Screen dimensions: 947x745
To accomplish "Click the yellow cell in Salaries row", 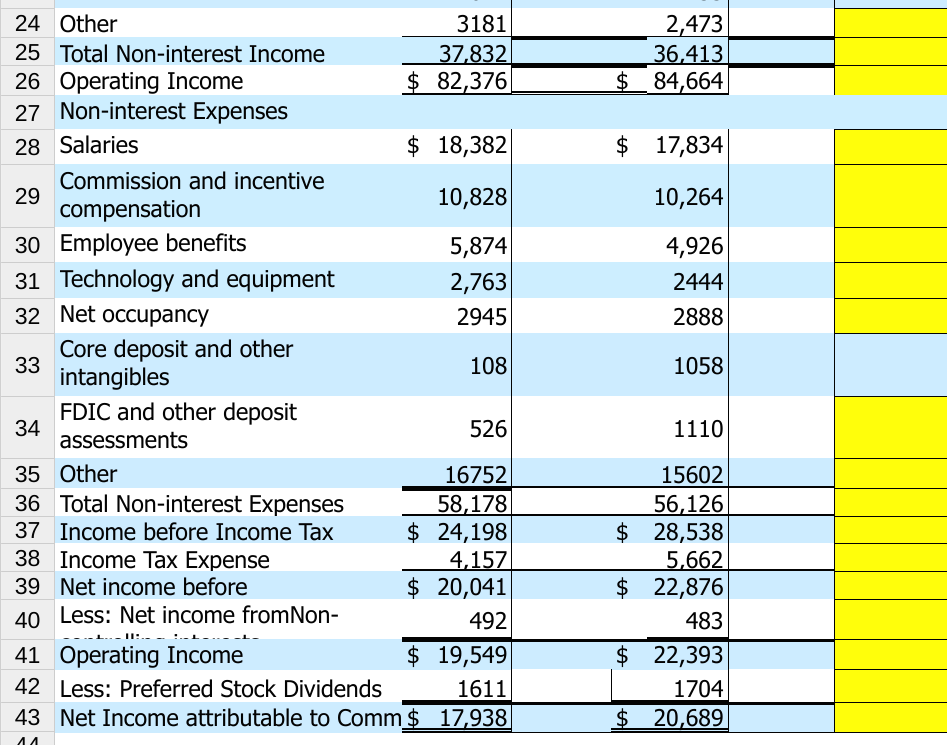I will [x=891, y=146].
